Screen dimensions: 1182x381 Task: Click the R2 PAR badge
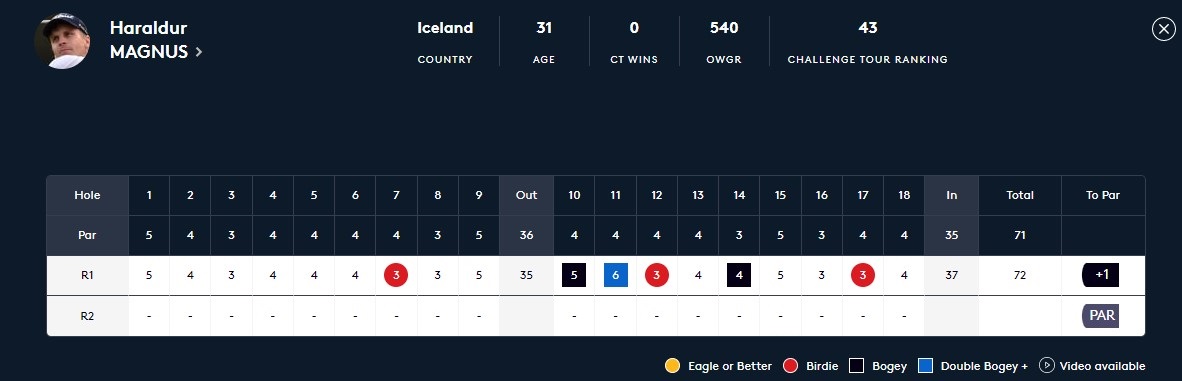[x=1101, y=315]
